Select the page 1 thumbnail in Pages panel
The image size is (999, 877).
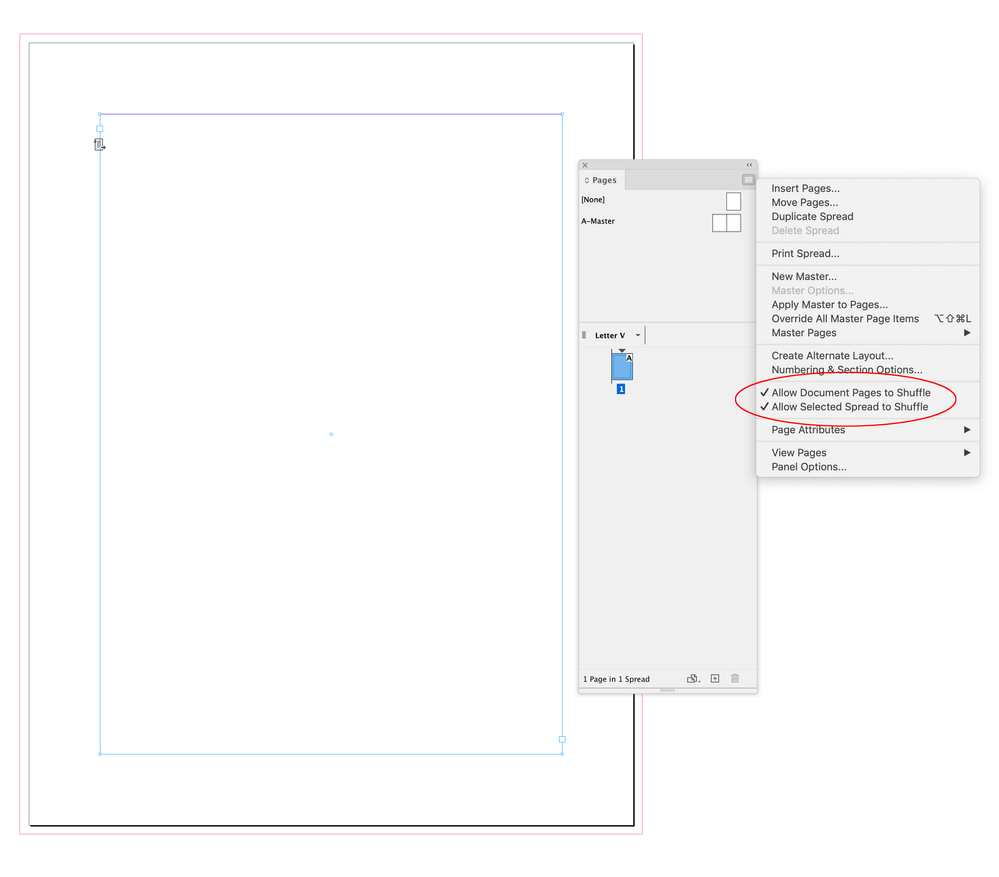pos(621,368)
